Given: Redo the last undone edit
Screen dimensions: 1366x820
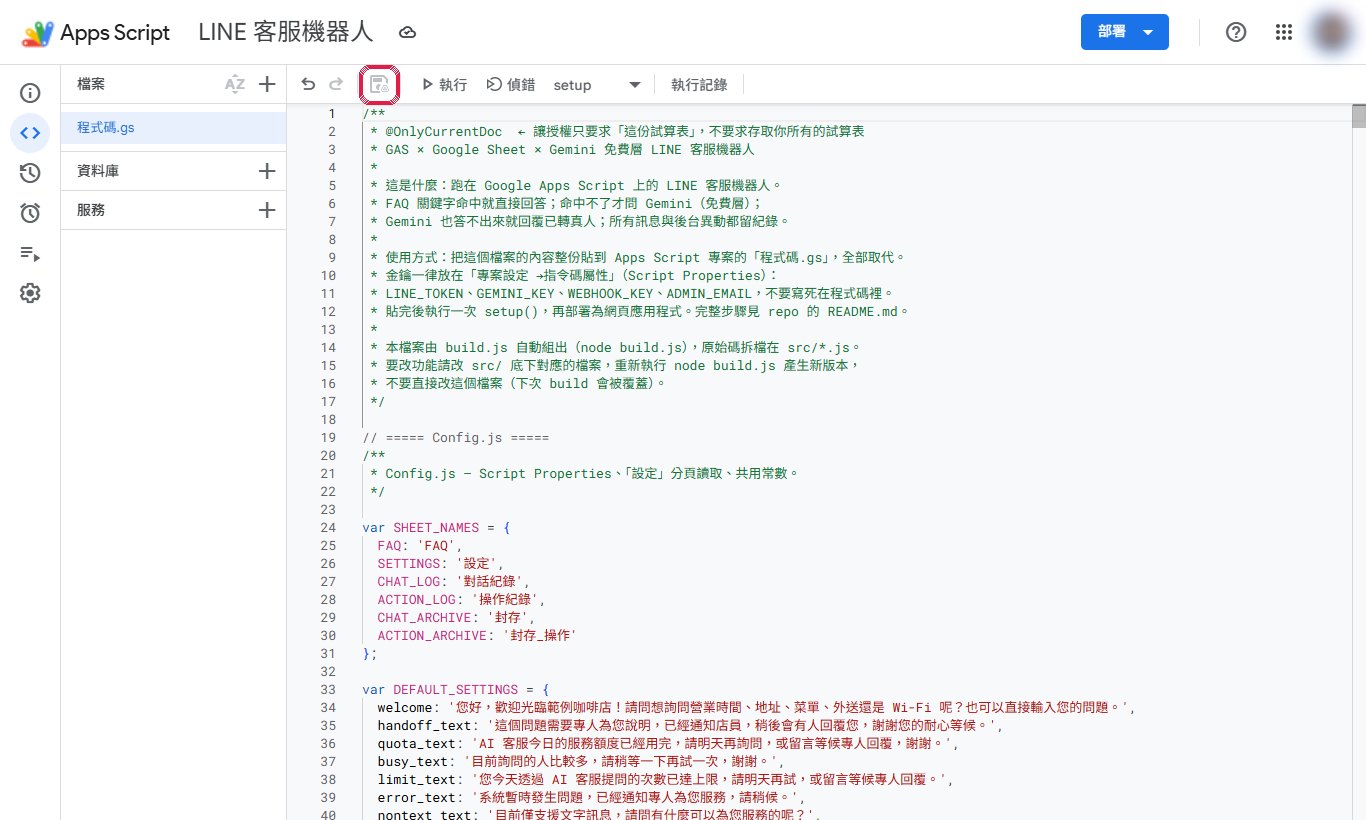Looking at the screenshot, I should [336, 85].
